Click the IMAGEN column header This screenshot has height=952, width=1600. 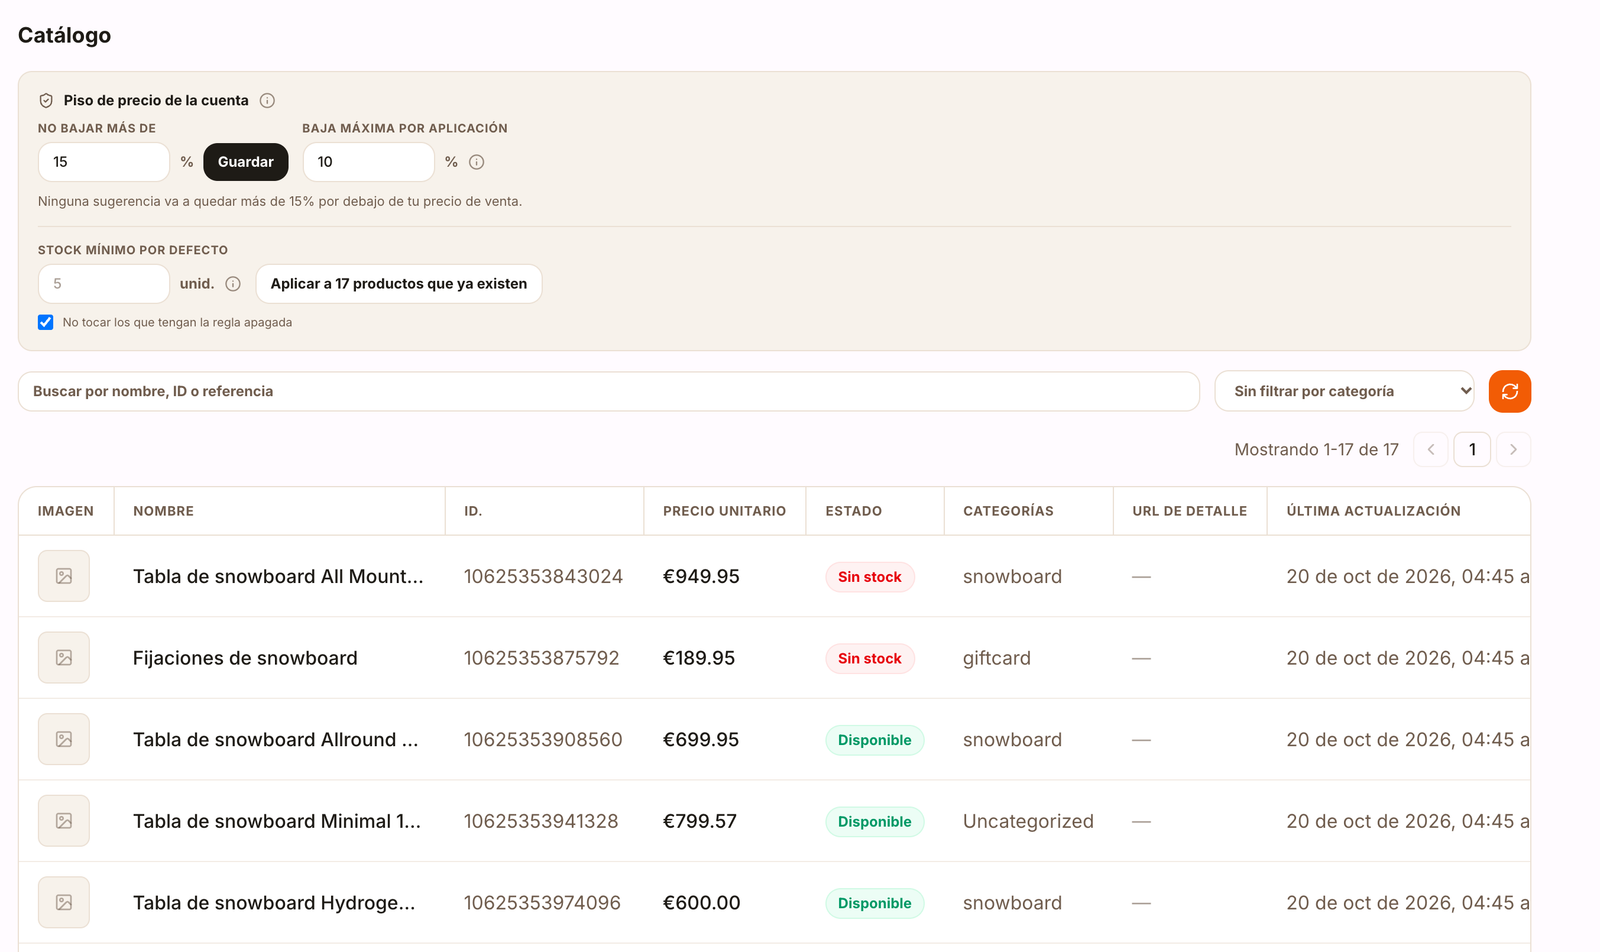[66, 511]
